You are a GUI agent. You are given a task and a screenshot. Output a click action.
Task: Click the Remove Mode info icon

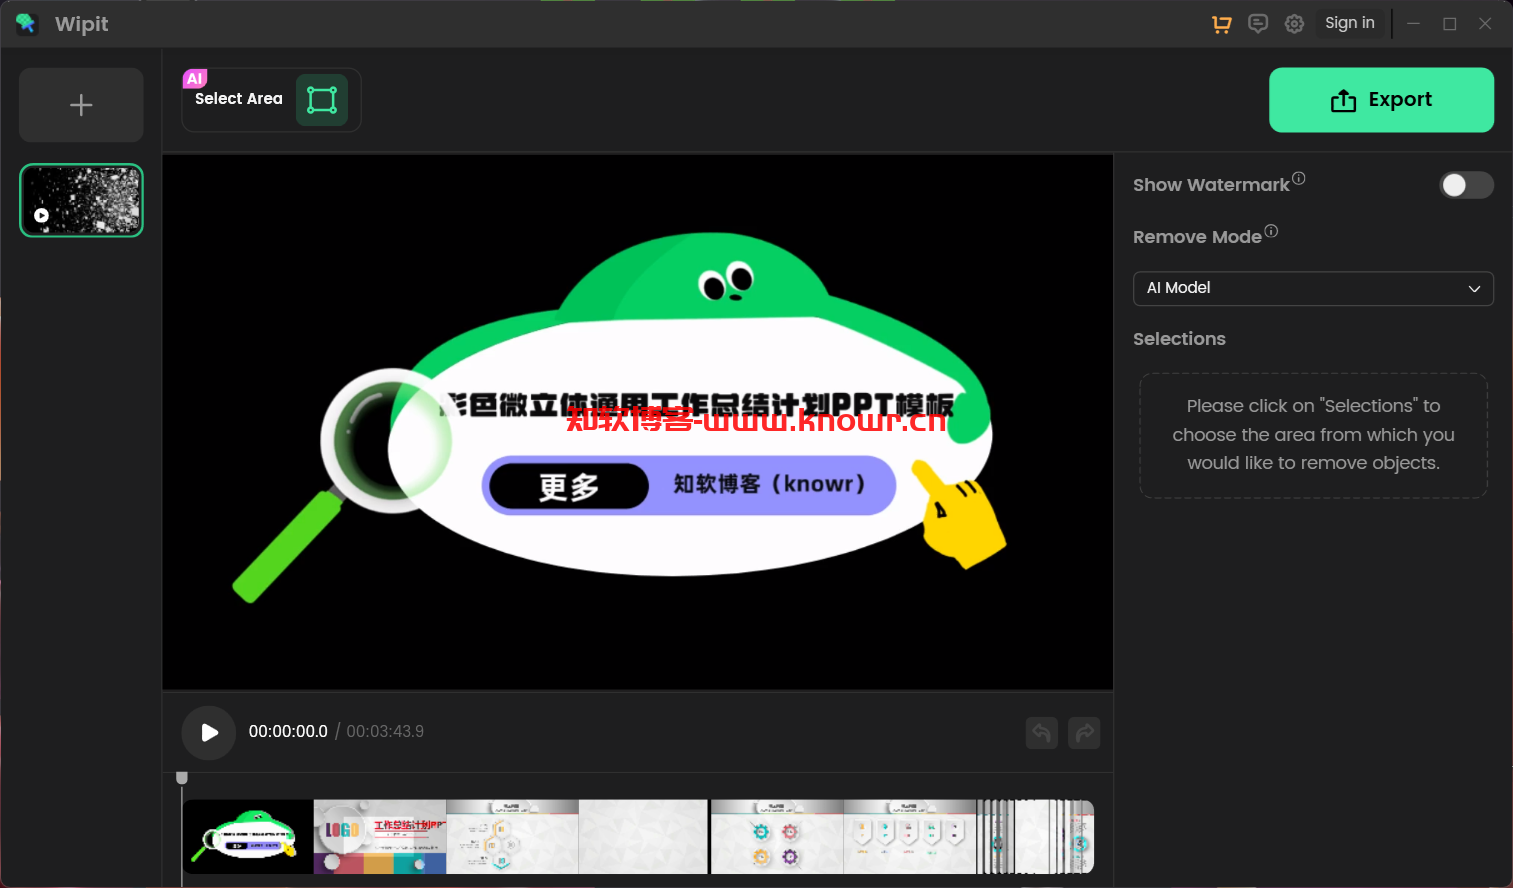point(1271,231)
